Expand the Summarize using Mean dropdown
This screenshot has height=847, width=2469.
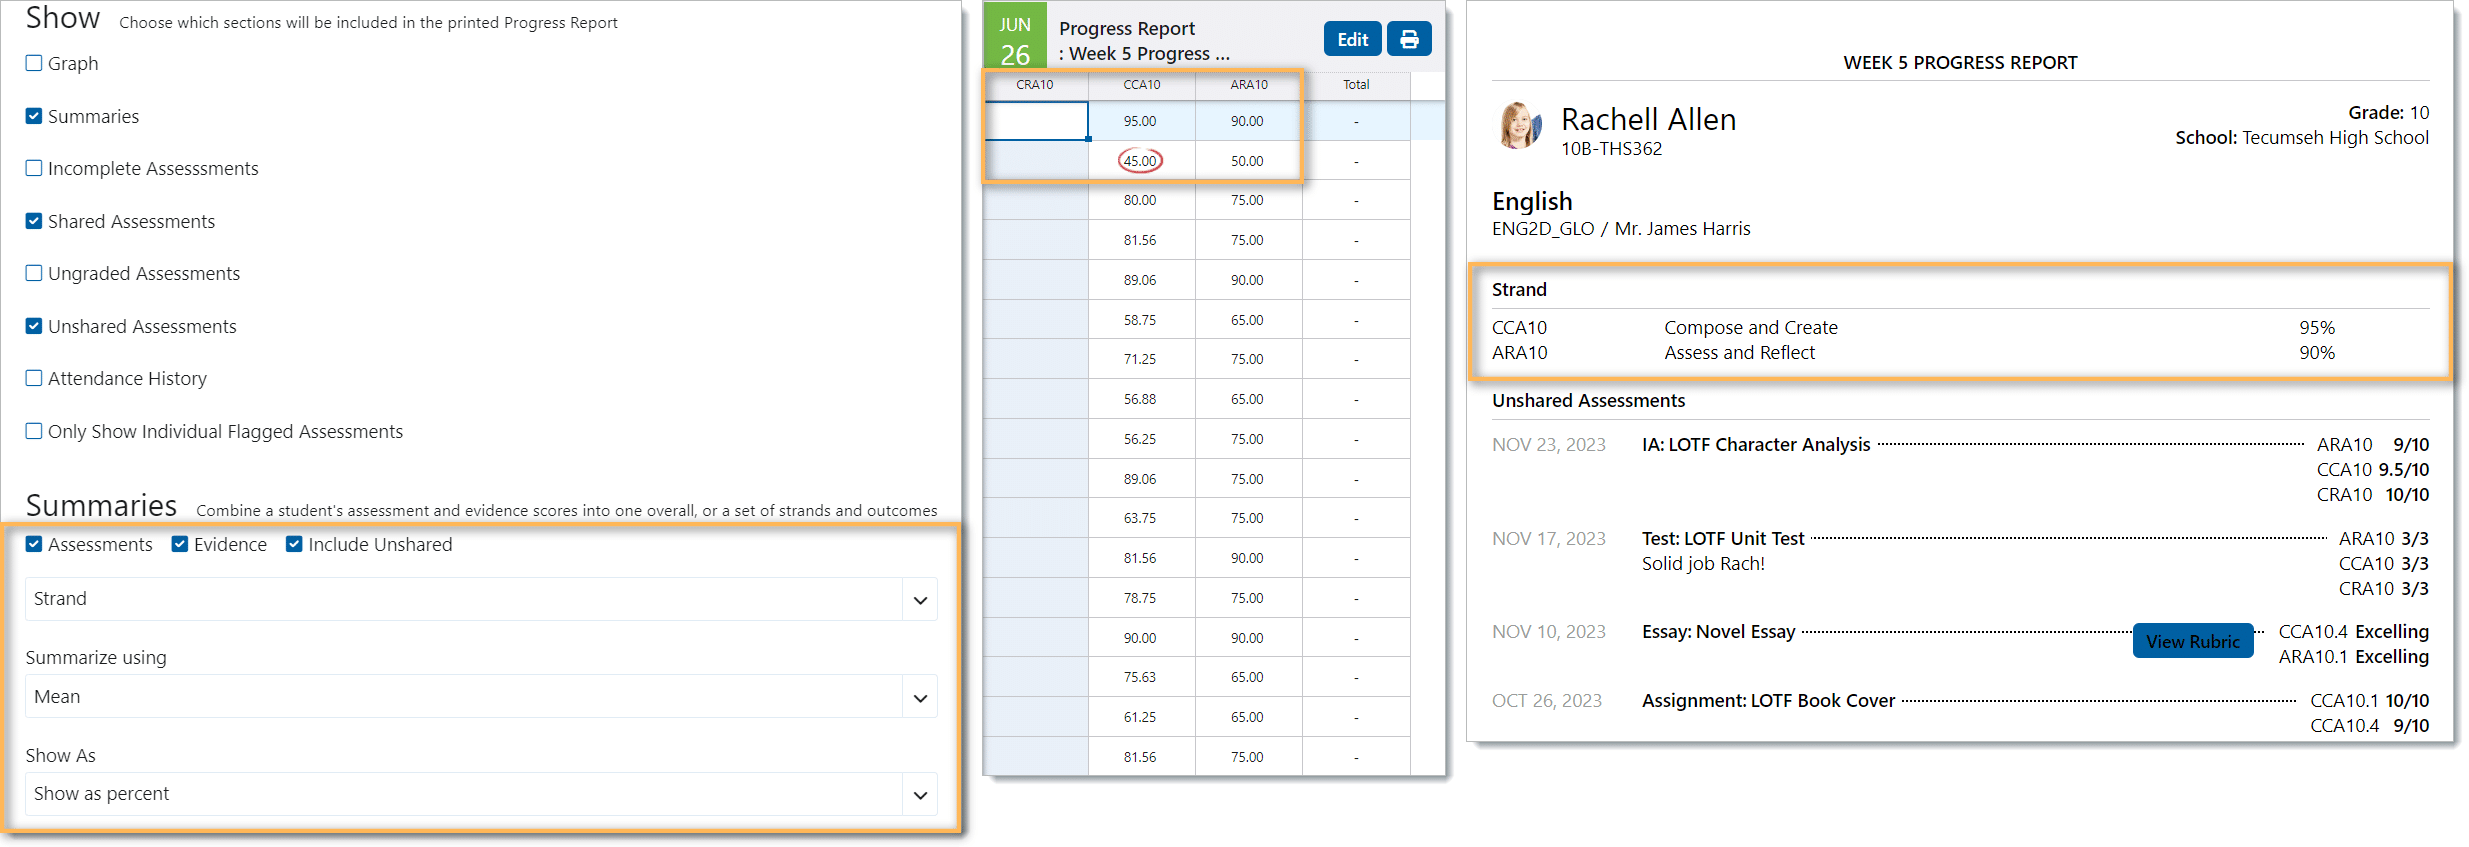480,697
